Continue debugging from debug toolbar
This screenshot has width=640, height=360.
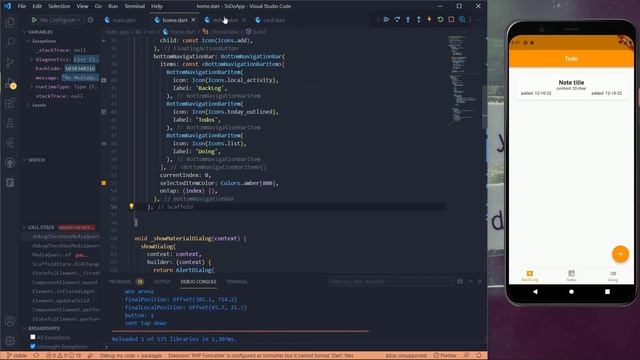tap(386, 20)
